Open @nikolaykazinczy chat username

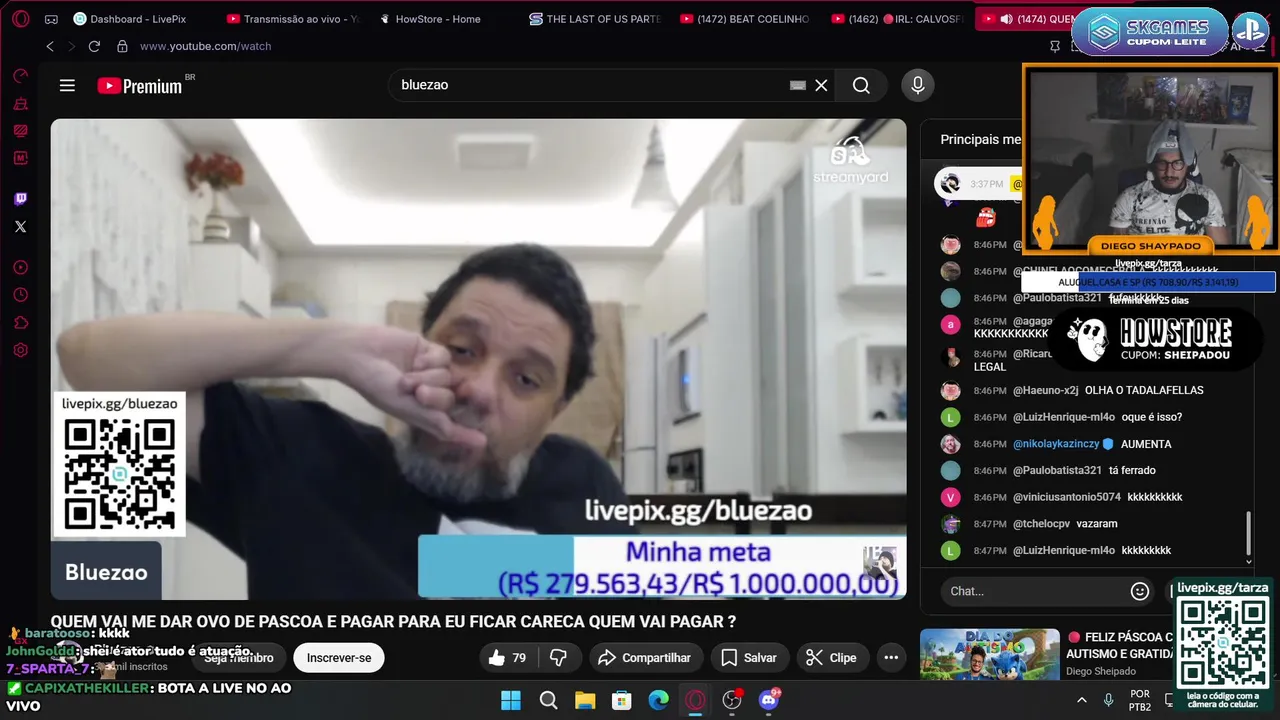coord(1055,444)
